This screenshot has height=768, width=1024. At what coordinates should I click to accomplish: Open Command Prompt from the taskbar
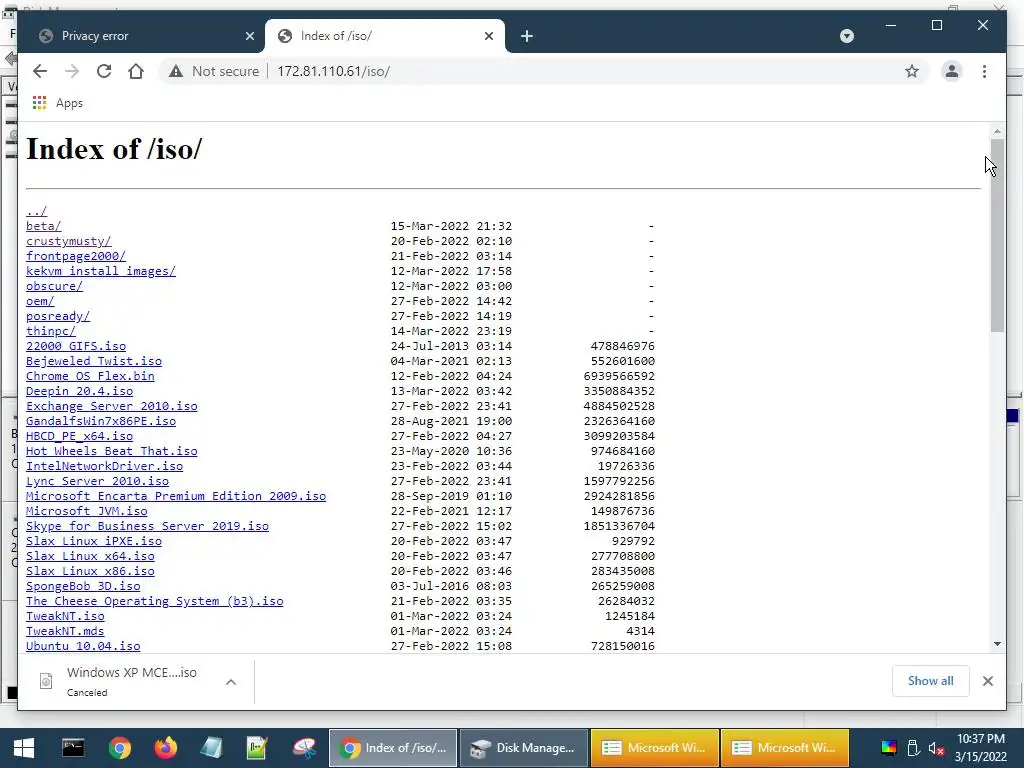pos(73,748)
